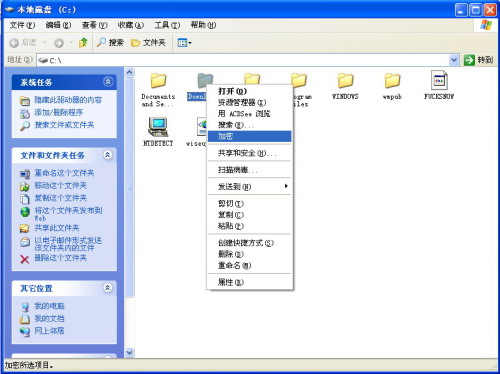Collapse the 文件和文件夹任务 panel

click(107, 155)
